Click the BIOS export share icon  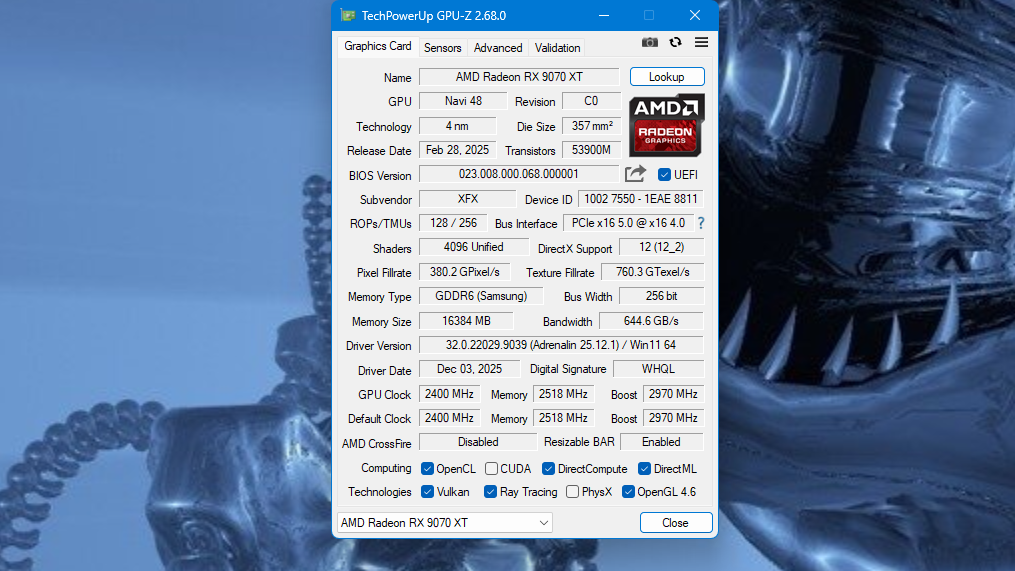tap(635, 174)
